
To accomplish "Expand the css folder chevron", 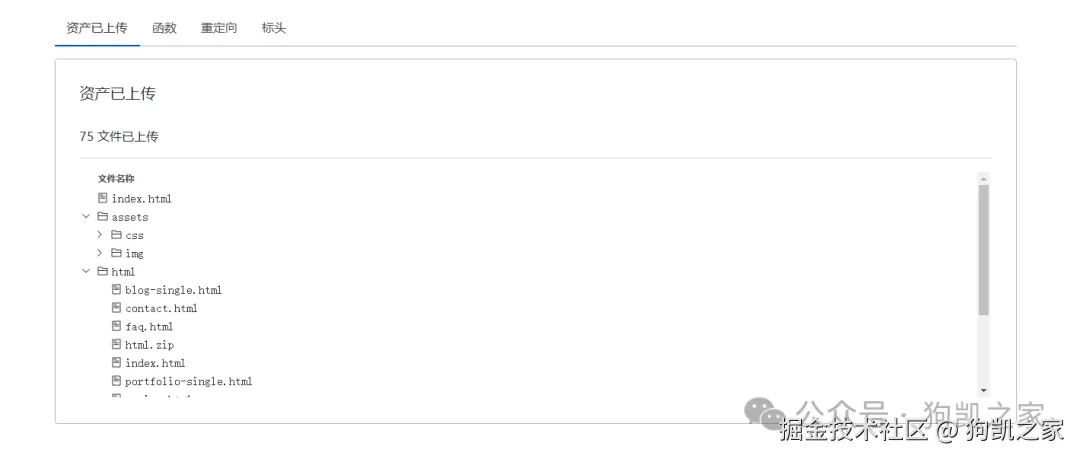I will (x=100, y=235).
